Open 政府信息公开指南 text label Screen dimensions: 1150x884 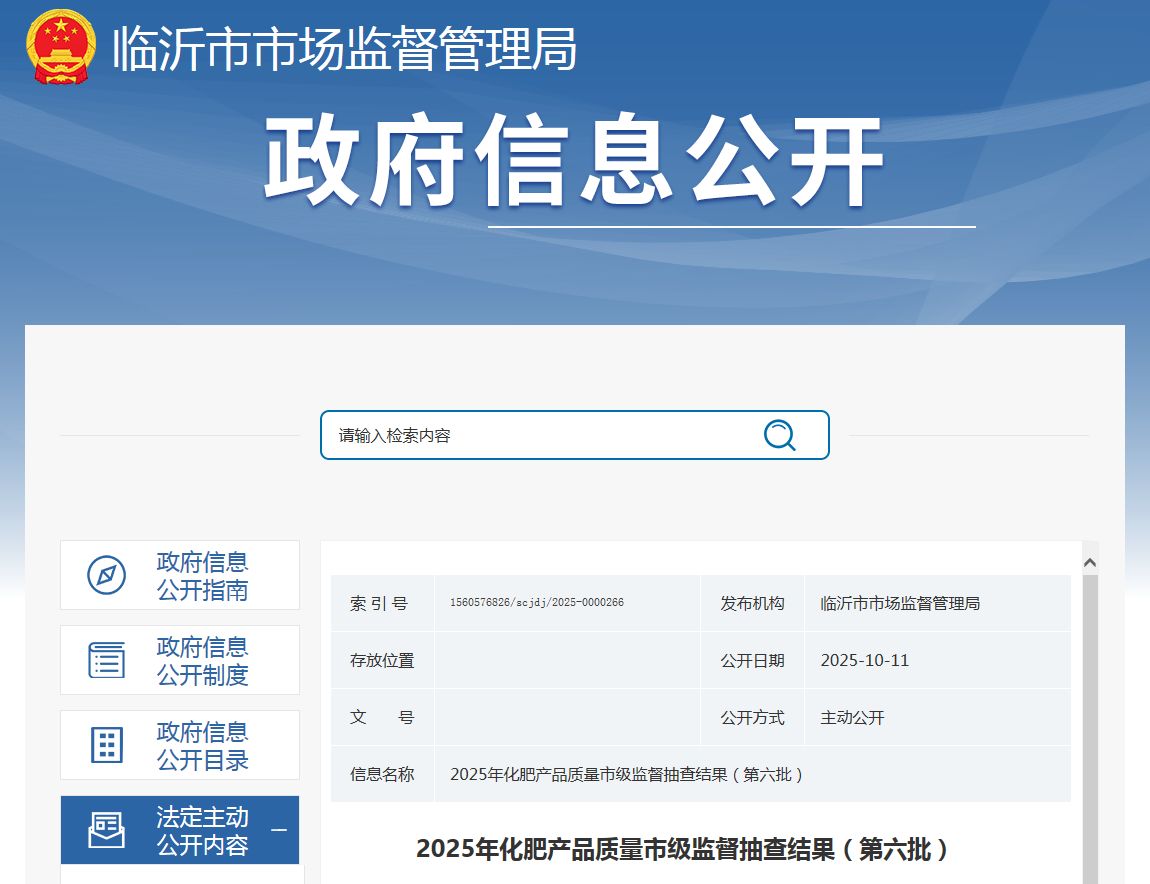point(202,576)
